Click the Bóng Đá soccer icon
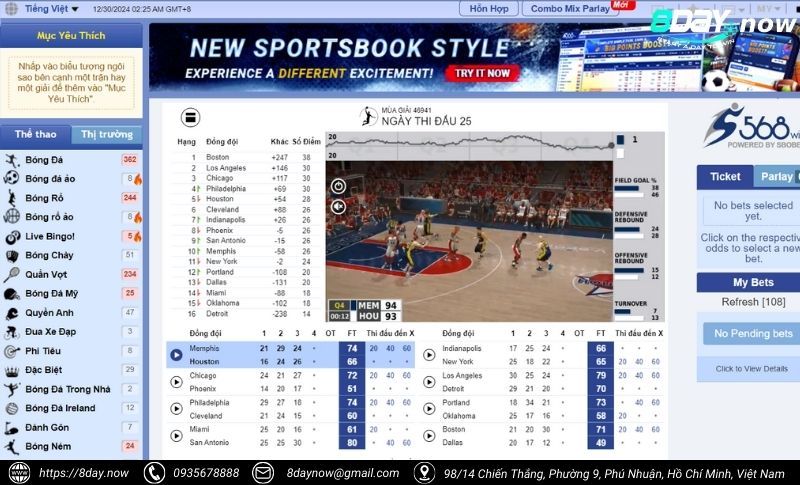Screen dimensions: 800x485 pos(11,160)
